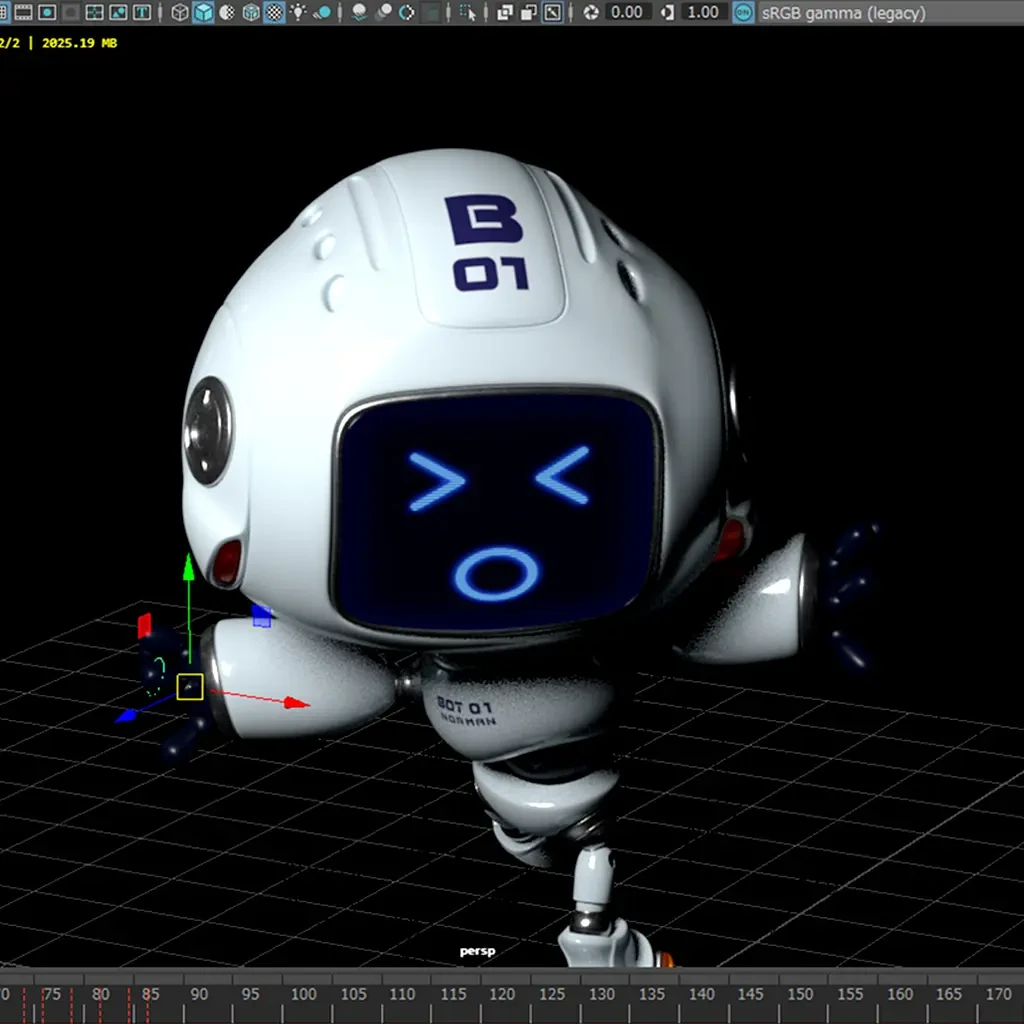1024x1024 pixels.
Task: Click the Film Gate icon
Action: click(x=22, y=12)
